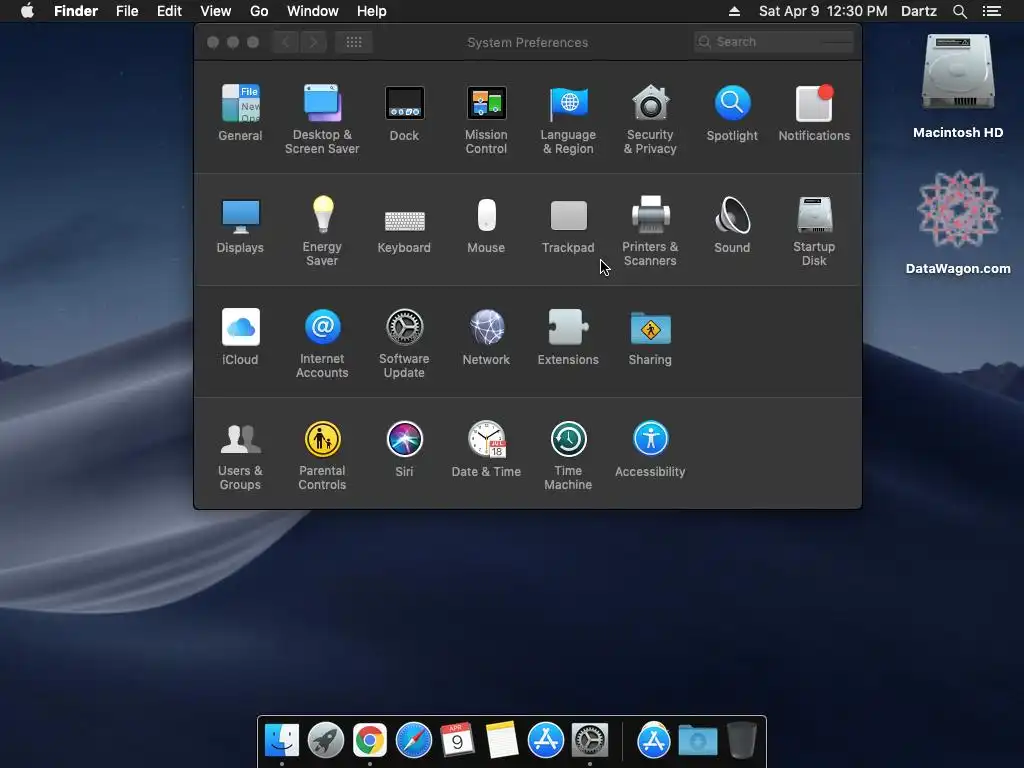1024x768 pixels.
Task: Open Siri preferences
Action: (x=404, y=449)
